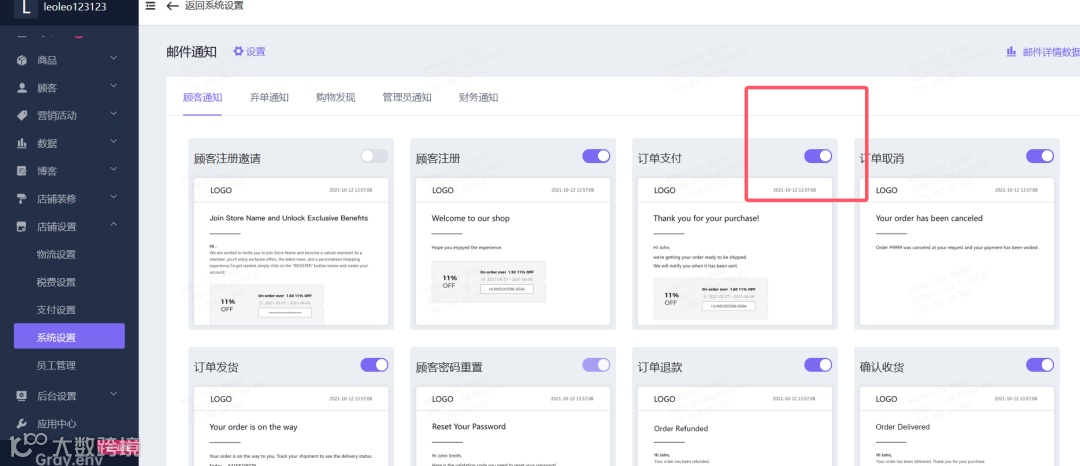1080x466 pixels.
Task: Click the 顾客 person icon
Action: pyautogui.click(x=22, y=88)
